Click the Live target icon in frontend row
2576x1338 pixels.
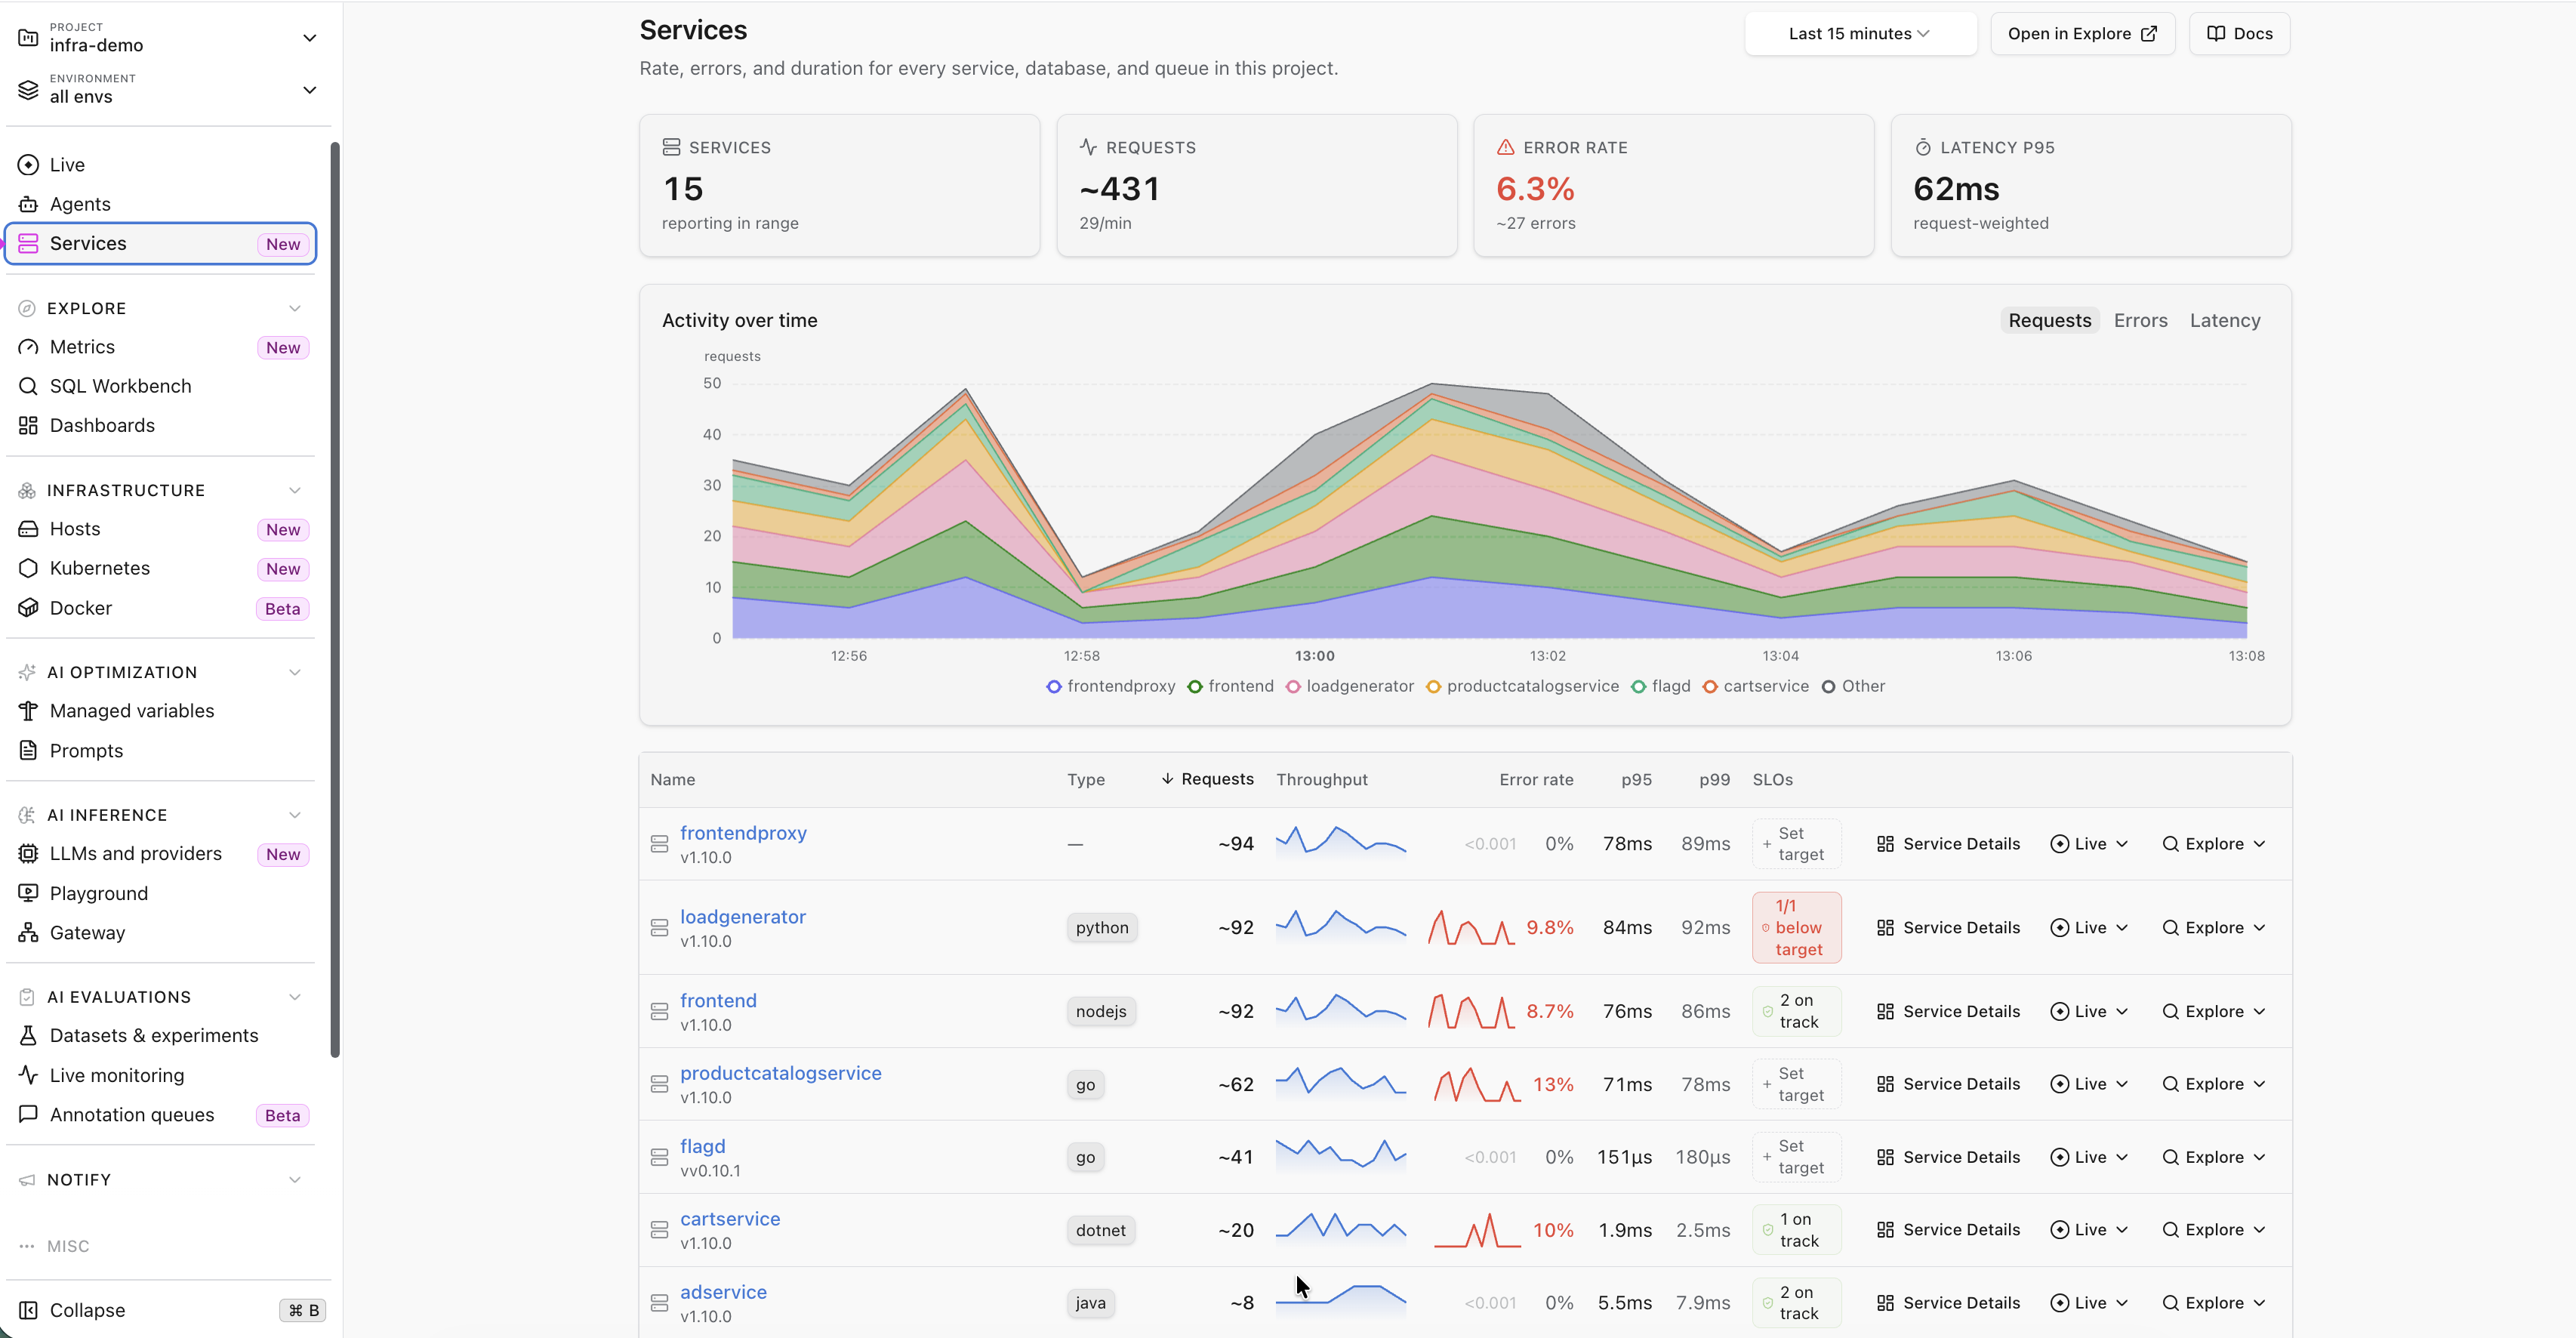tap(2059, 1011)
